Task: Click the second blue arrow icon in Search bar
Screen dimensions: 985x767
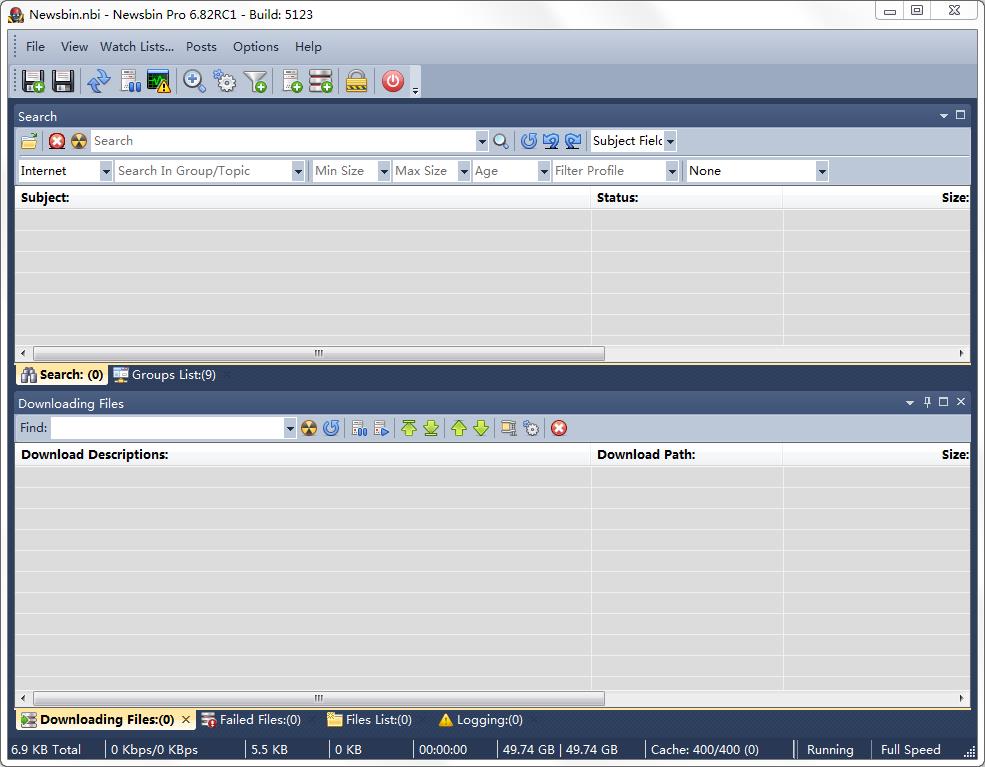Action: [550, 141]
